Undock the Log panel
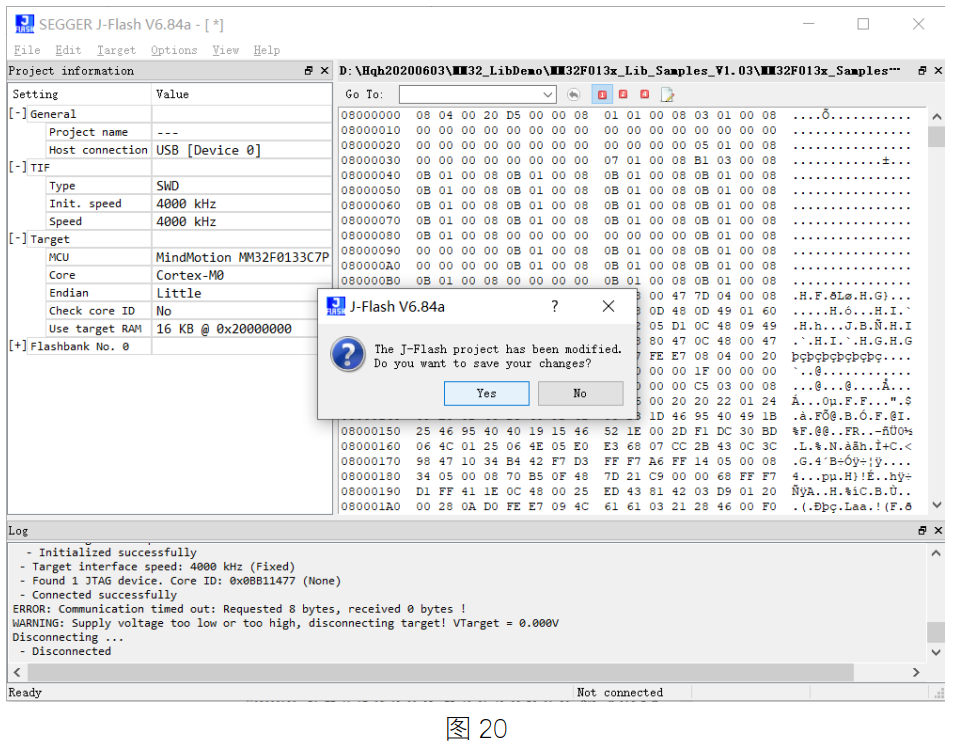Screen dimensions: 954x750 (922, 530)
